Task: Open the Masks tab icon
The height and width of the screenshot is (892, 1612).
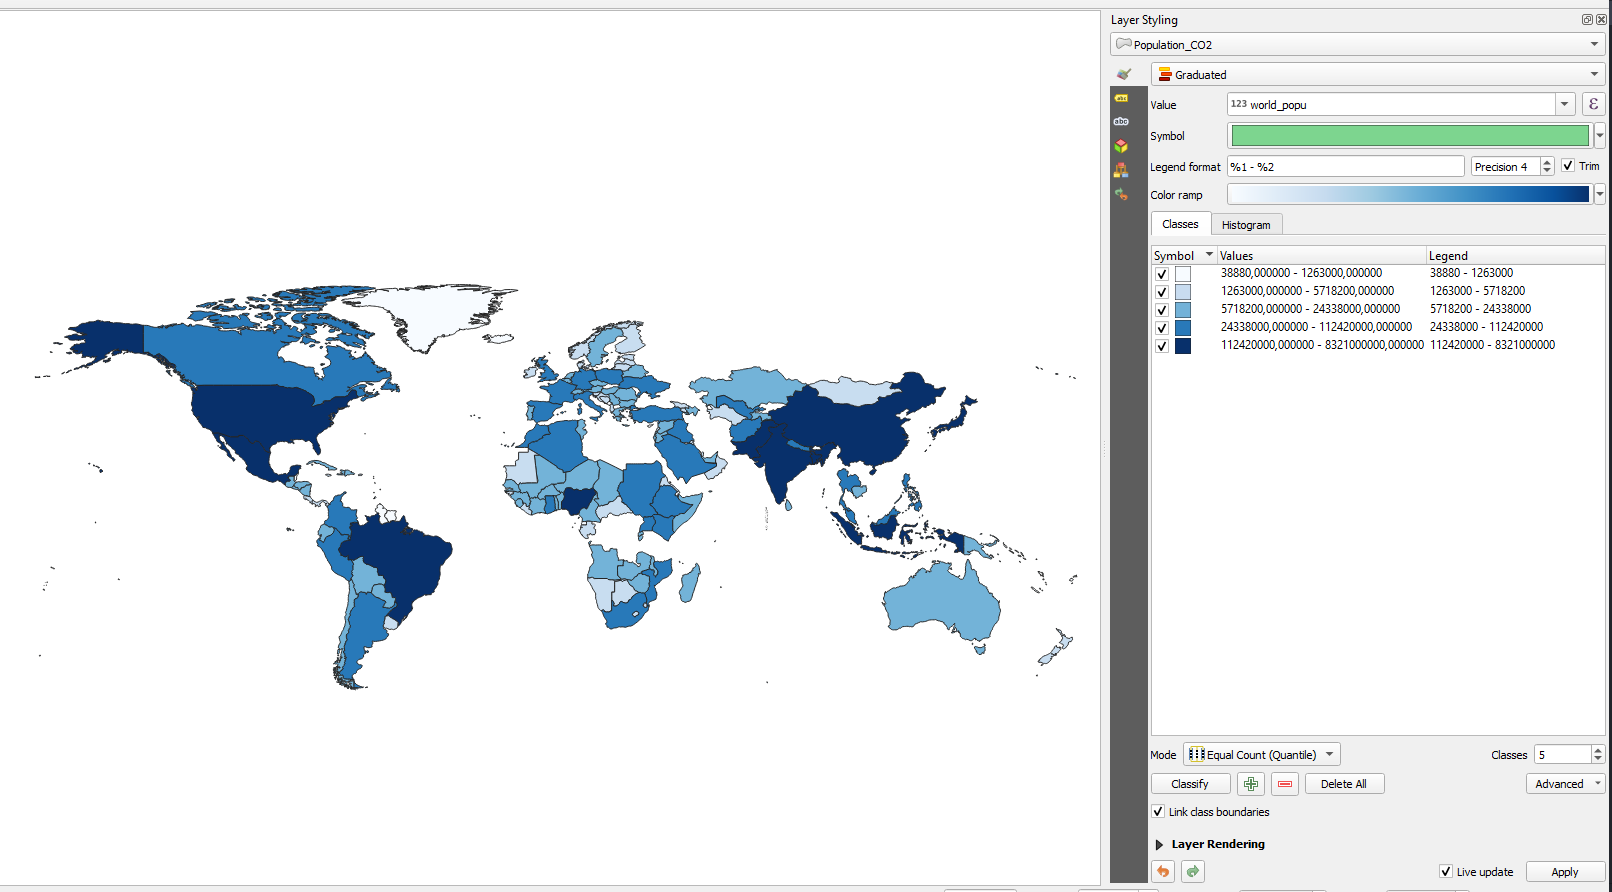Action: point(1121,121)
